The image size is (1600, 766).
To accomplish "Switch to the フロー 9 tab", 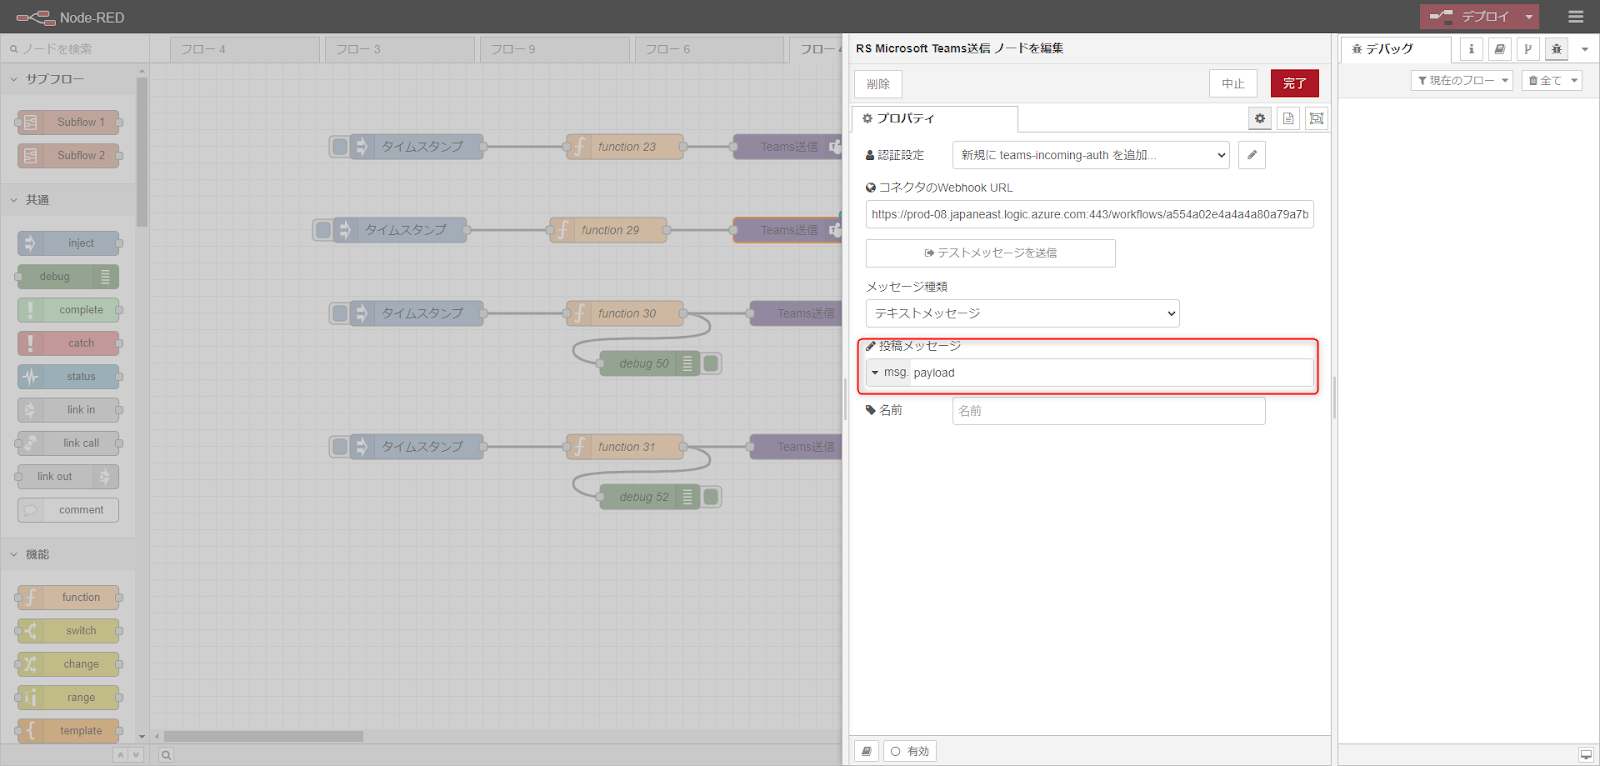I will tap(555, 49).
